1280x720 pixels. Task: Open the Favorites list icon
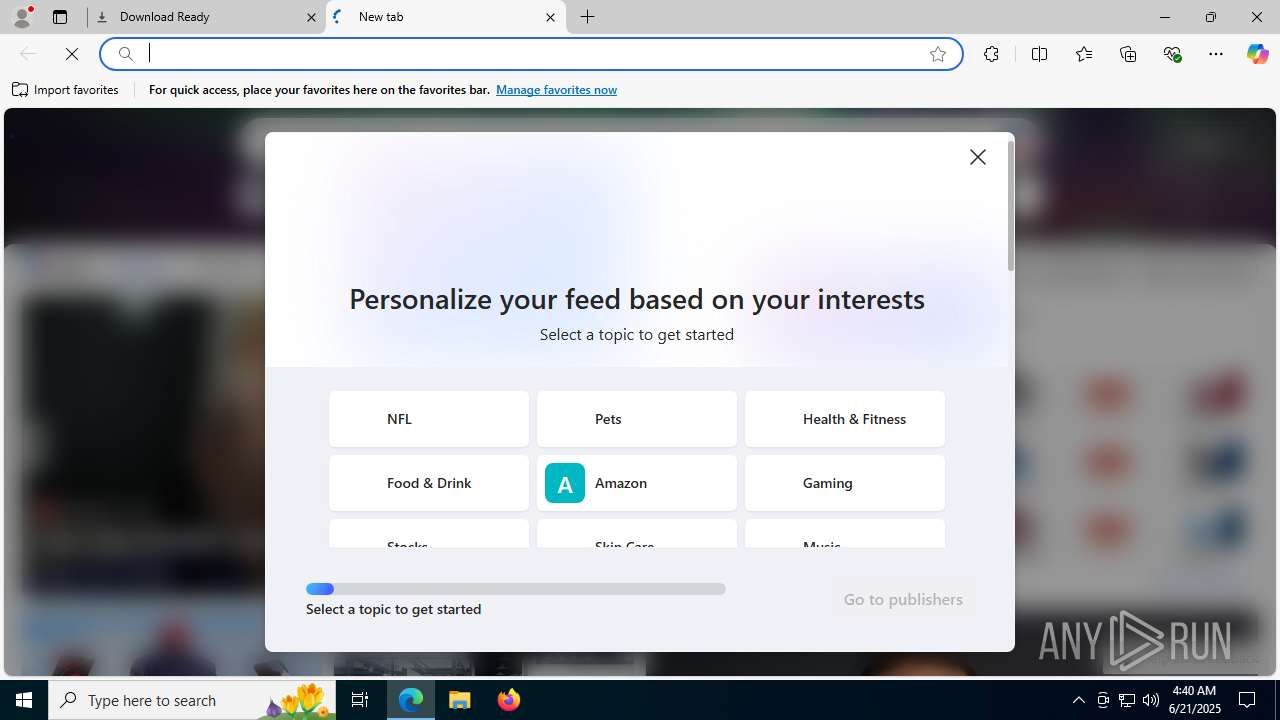click(1084, 54)
